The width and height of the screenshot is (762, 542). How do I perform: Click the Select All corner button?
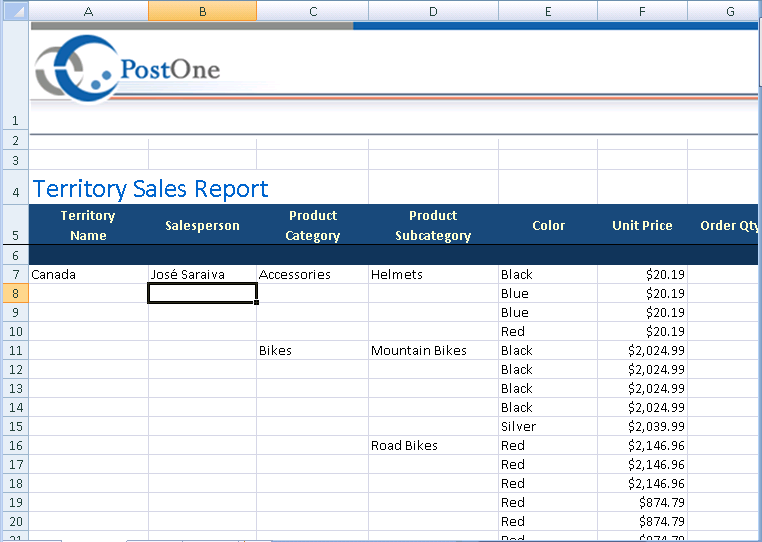pyautogui.click(x=15, y=11)
